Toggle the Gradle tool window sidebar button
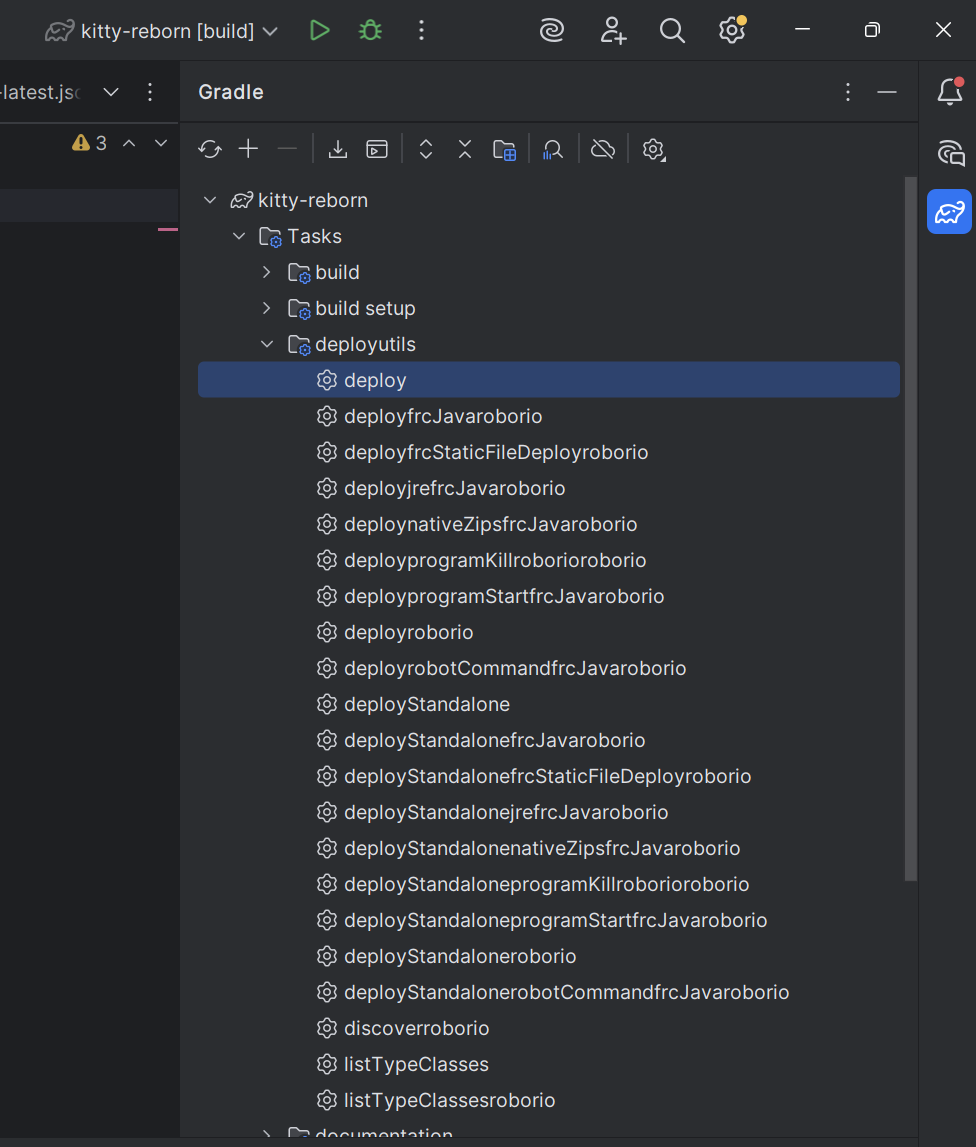976x1147 pixels. click(949, 212)
